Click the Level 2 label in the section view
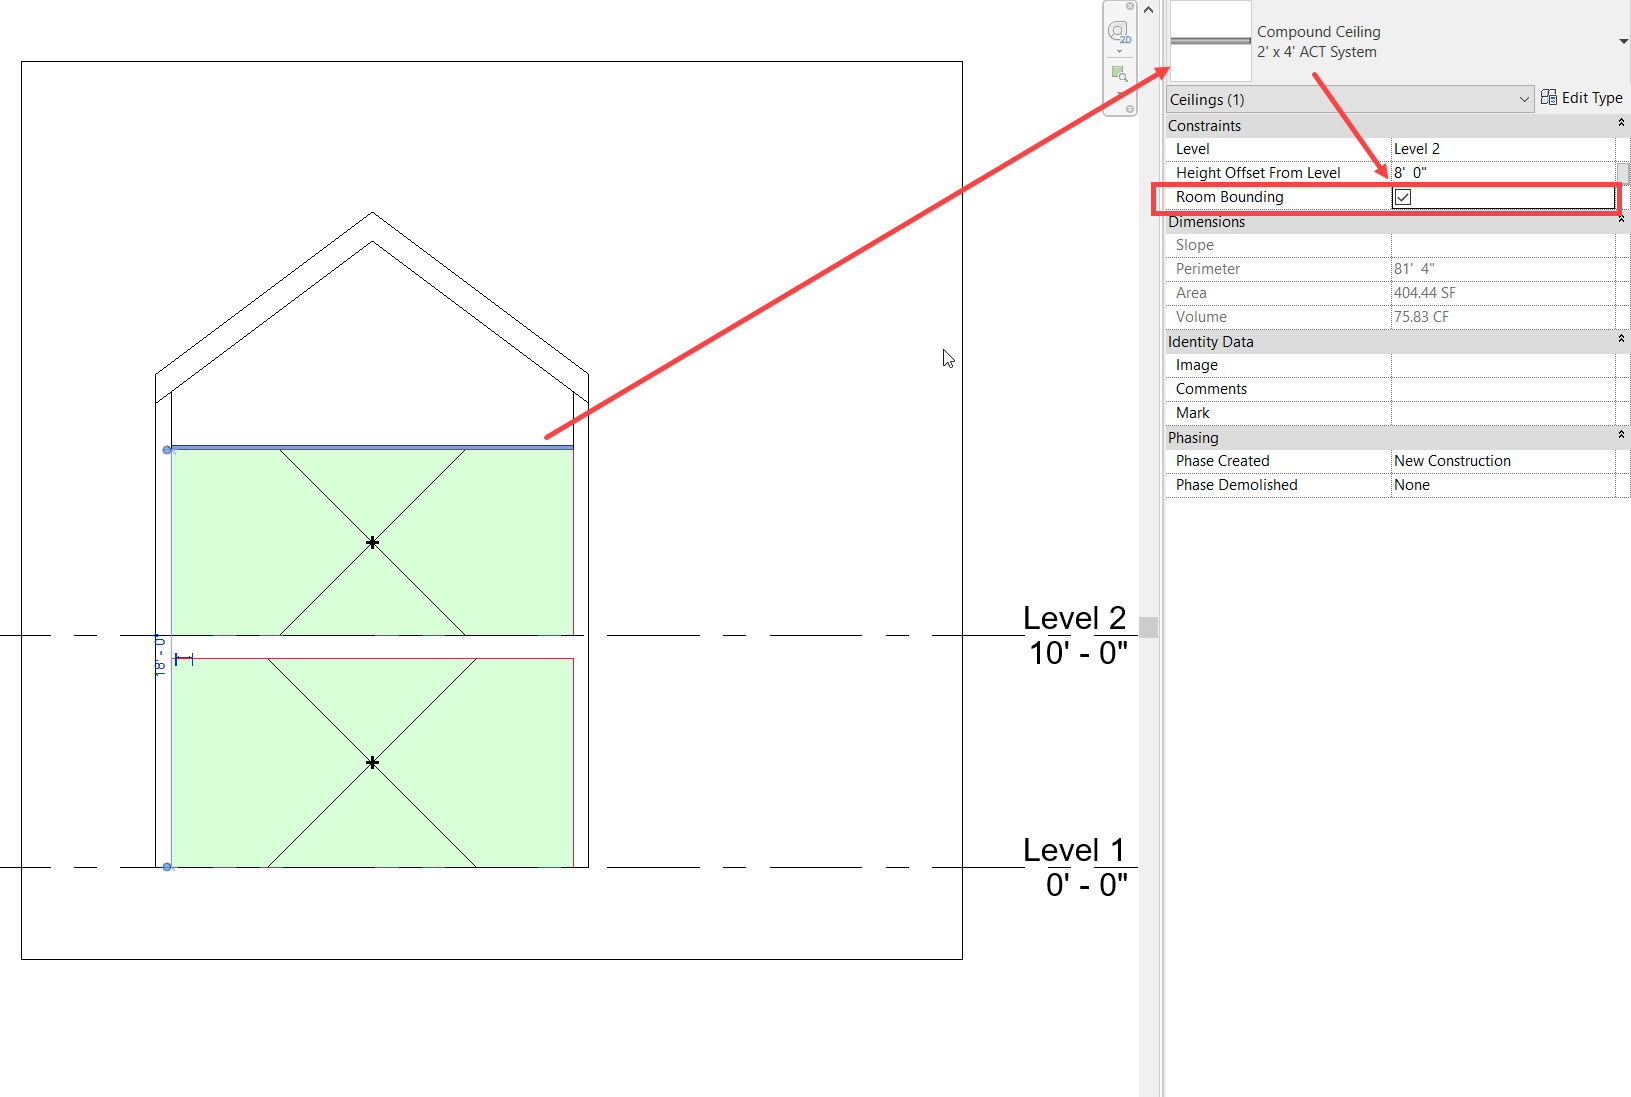Screen dimensions: 1631x1097 [1074, 618]
